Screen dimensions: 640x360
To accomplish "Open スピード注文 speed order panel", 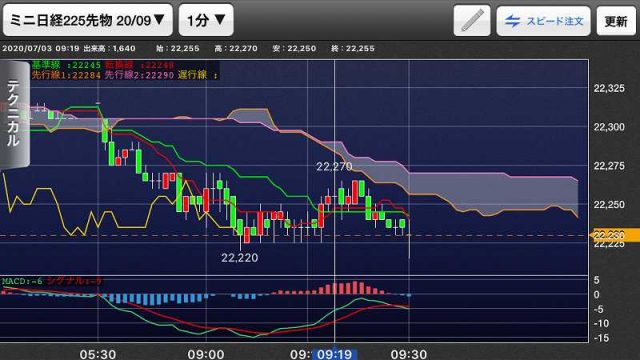I will (543, 20).
